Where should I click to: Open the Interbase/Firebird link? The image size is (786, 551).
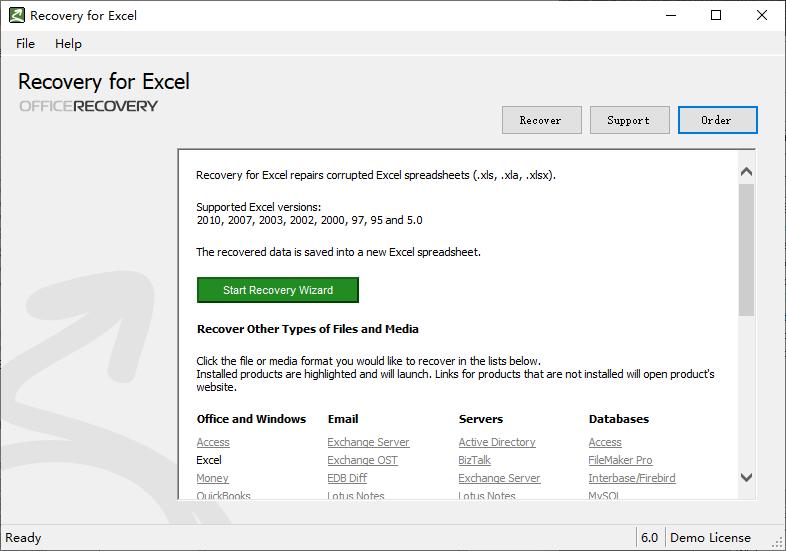click(x=632, y=478)
